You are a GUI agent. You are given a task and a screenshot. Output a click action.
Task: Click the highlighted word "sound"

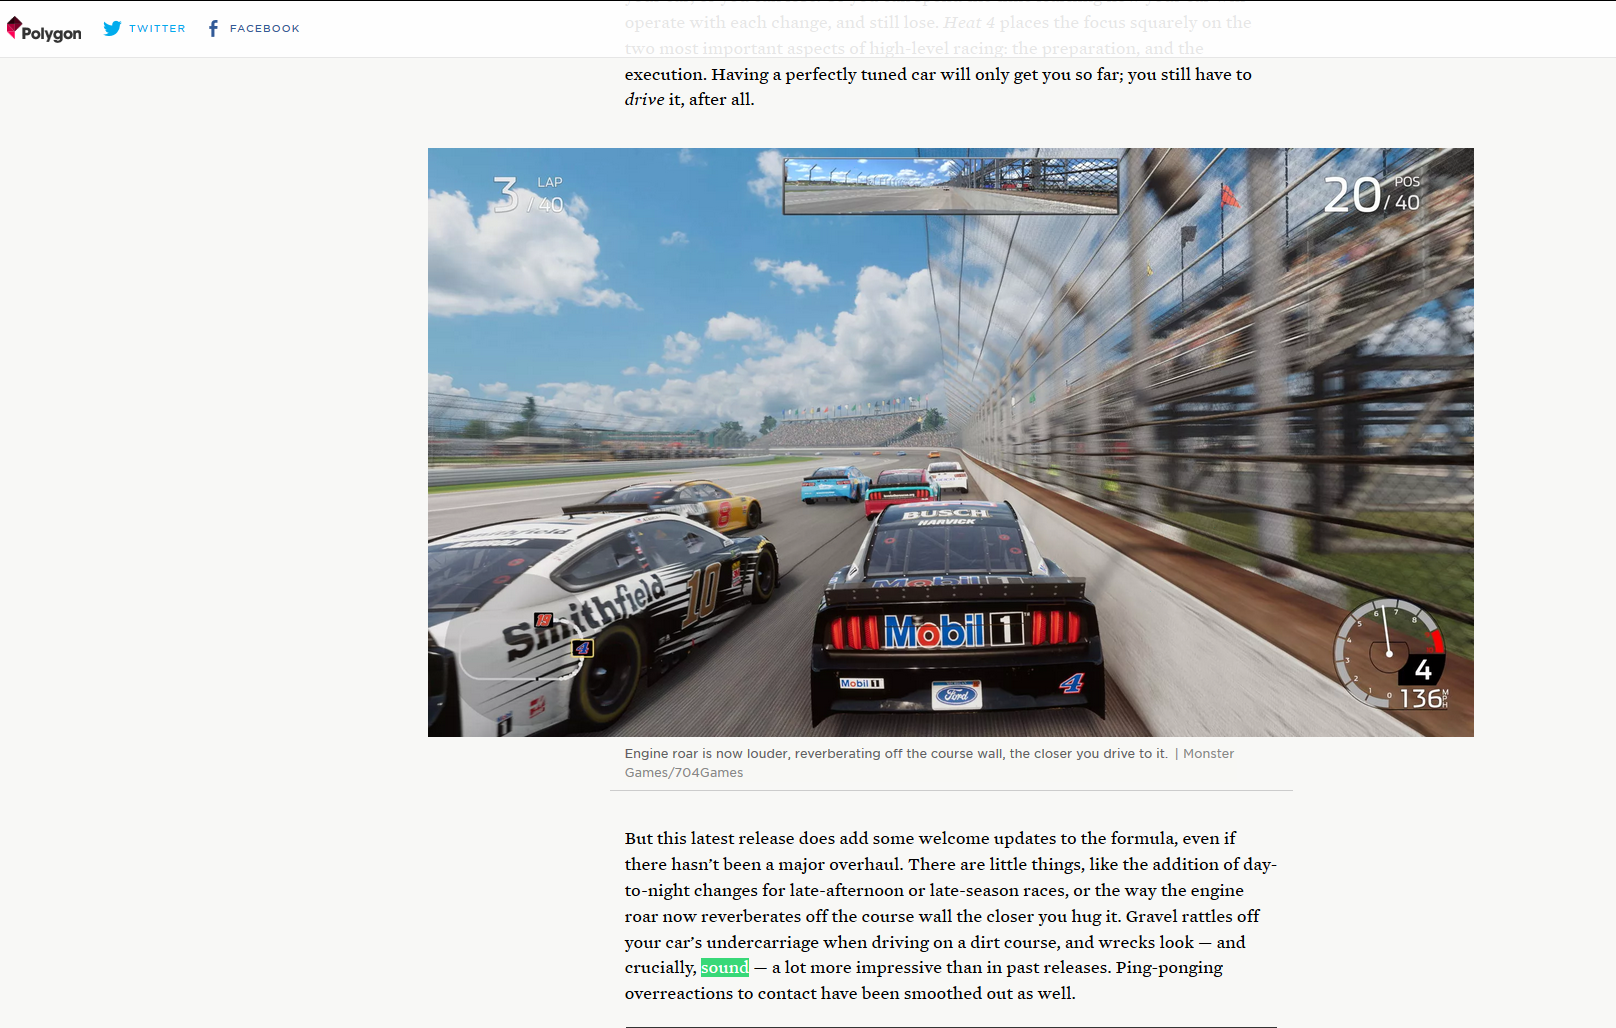[x=725, y=967]
